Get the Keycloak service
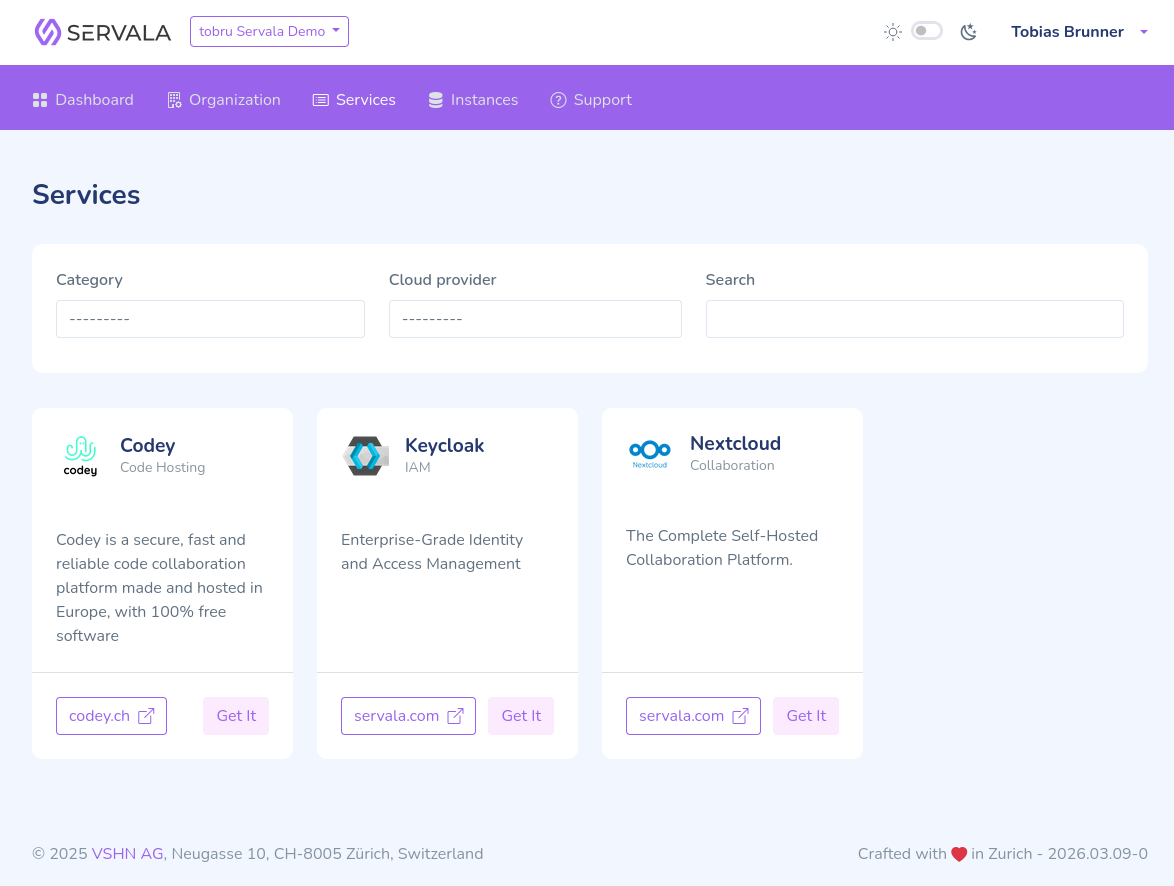1174x886 pixels. click(x=521, y=716)
